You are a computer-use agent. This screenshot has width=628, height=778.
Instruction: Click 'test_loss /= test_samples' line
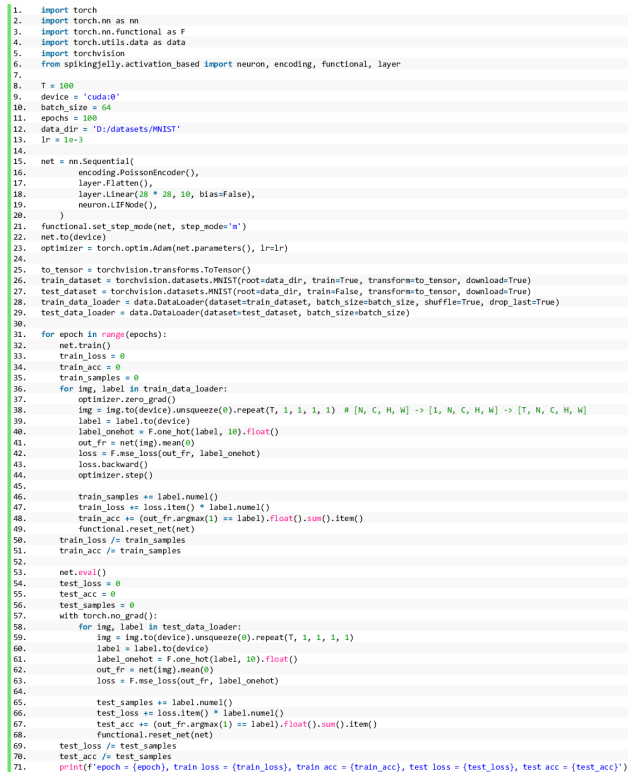point(118,746)
